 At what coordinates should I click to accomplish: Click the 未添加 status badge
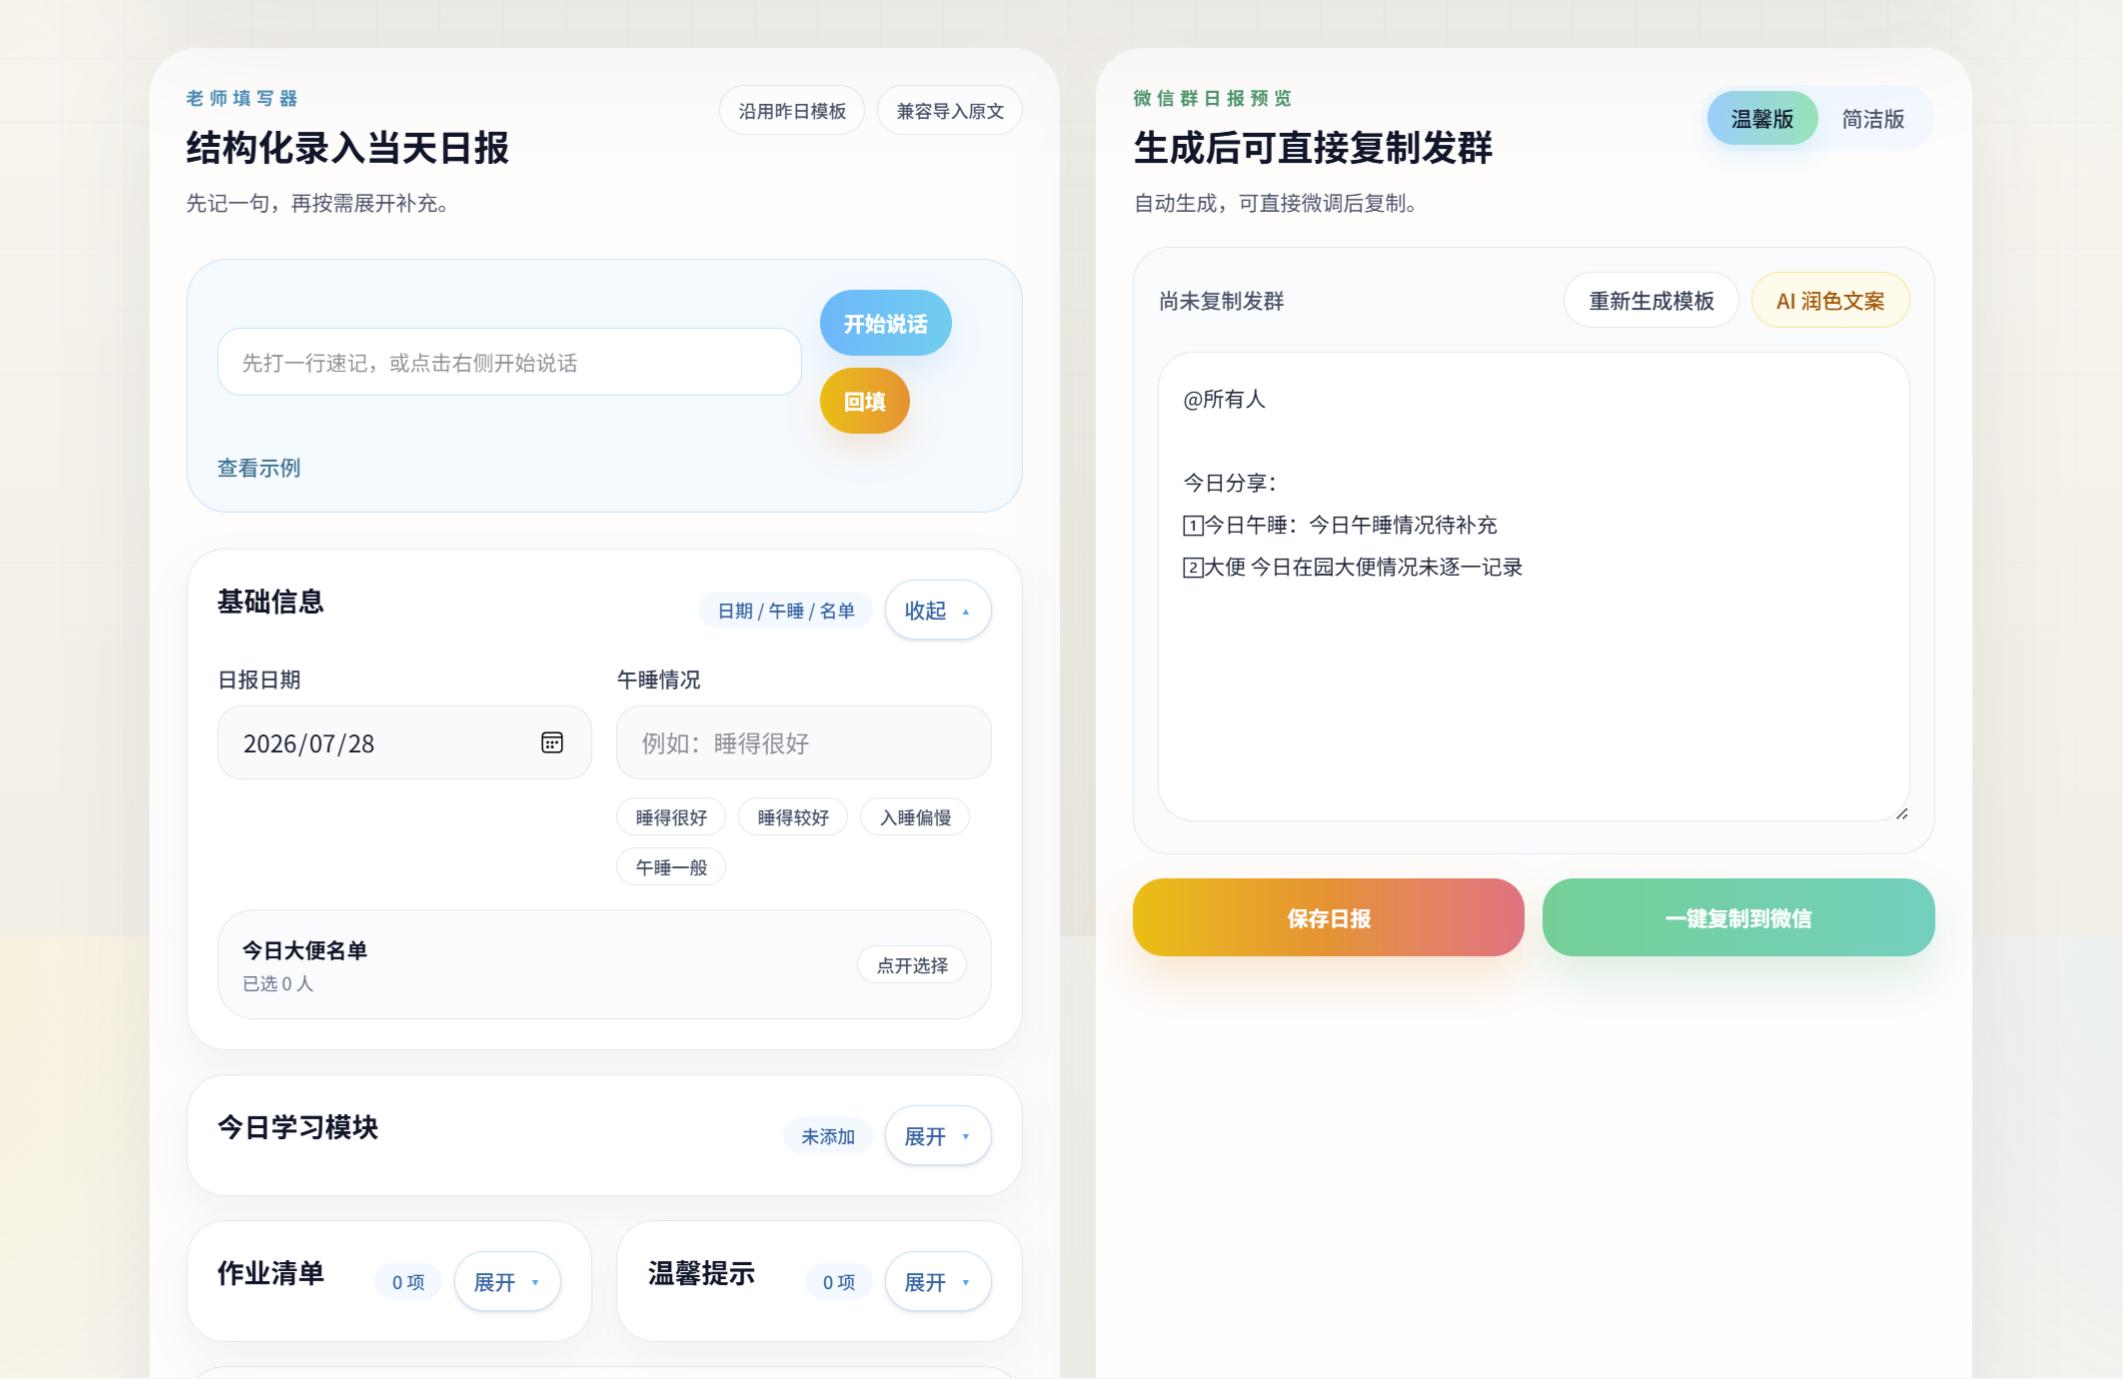tap(828, 1137)
